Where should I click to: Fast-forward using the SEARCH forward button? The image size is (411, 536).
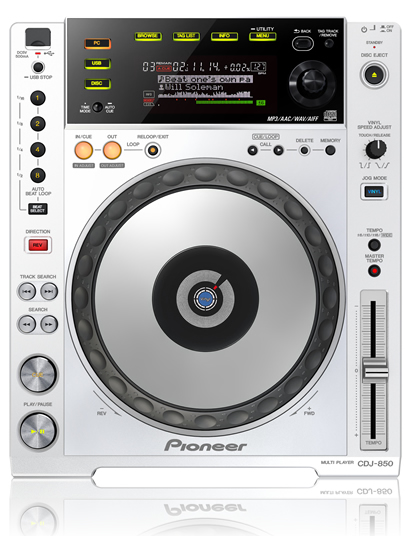coord(49,324)
